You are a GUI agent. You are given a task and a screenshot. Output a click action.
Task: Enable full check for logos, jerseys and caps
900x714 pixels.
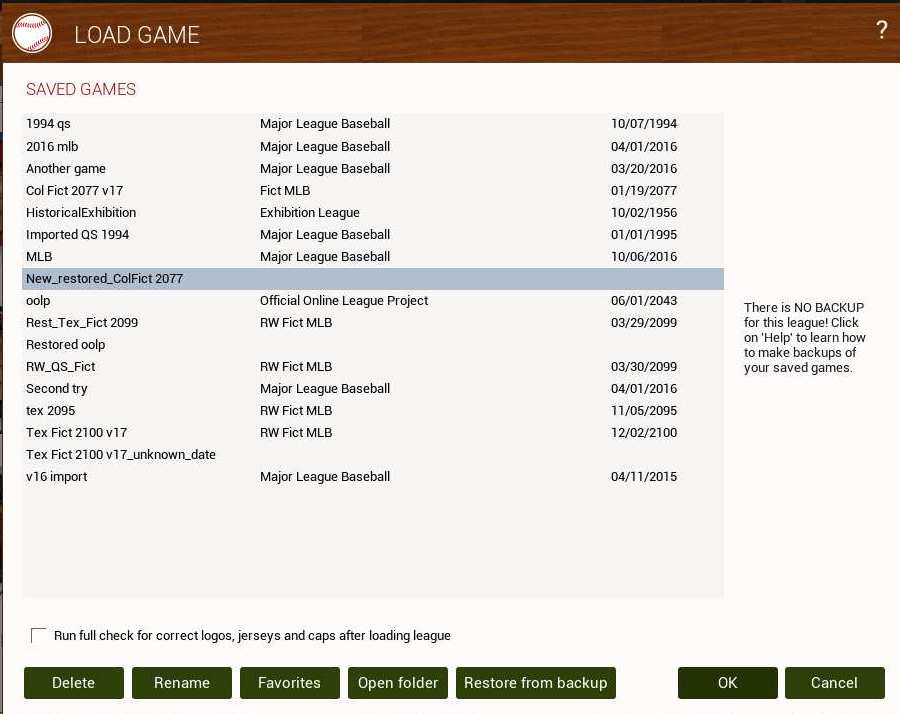click(39, 636)
